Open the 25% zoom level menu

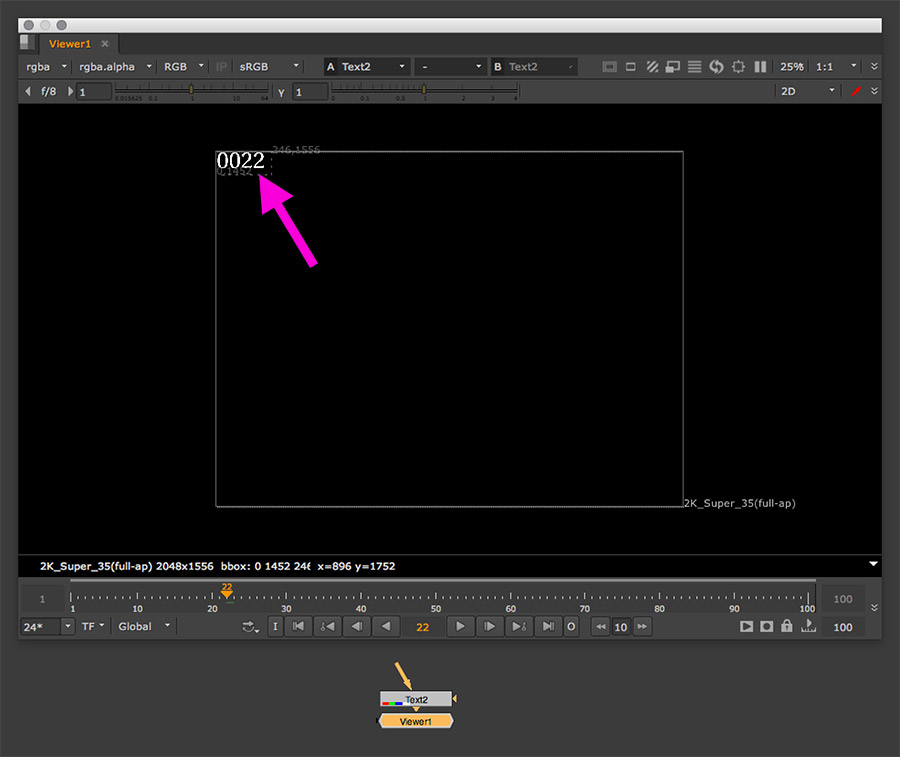(x=791, y=67)
